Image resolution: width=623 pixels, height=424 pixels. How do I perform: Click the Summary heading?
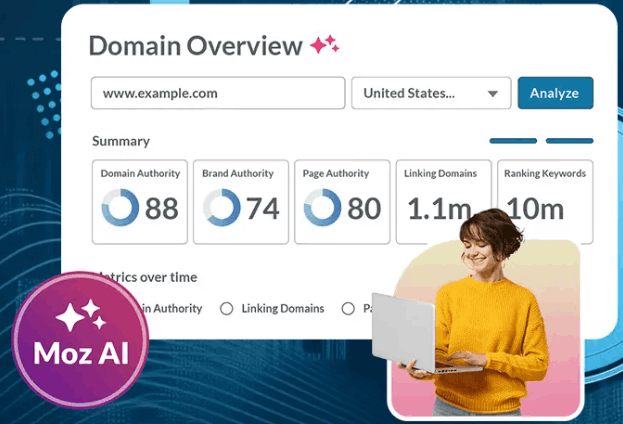pyautogui.click(x=121, y=141)
